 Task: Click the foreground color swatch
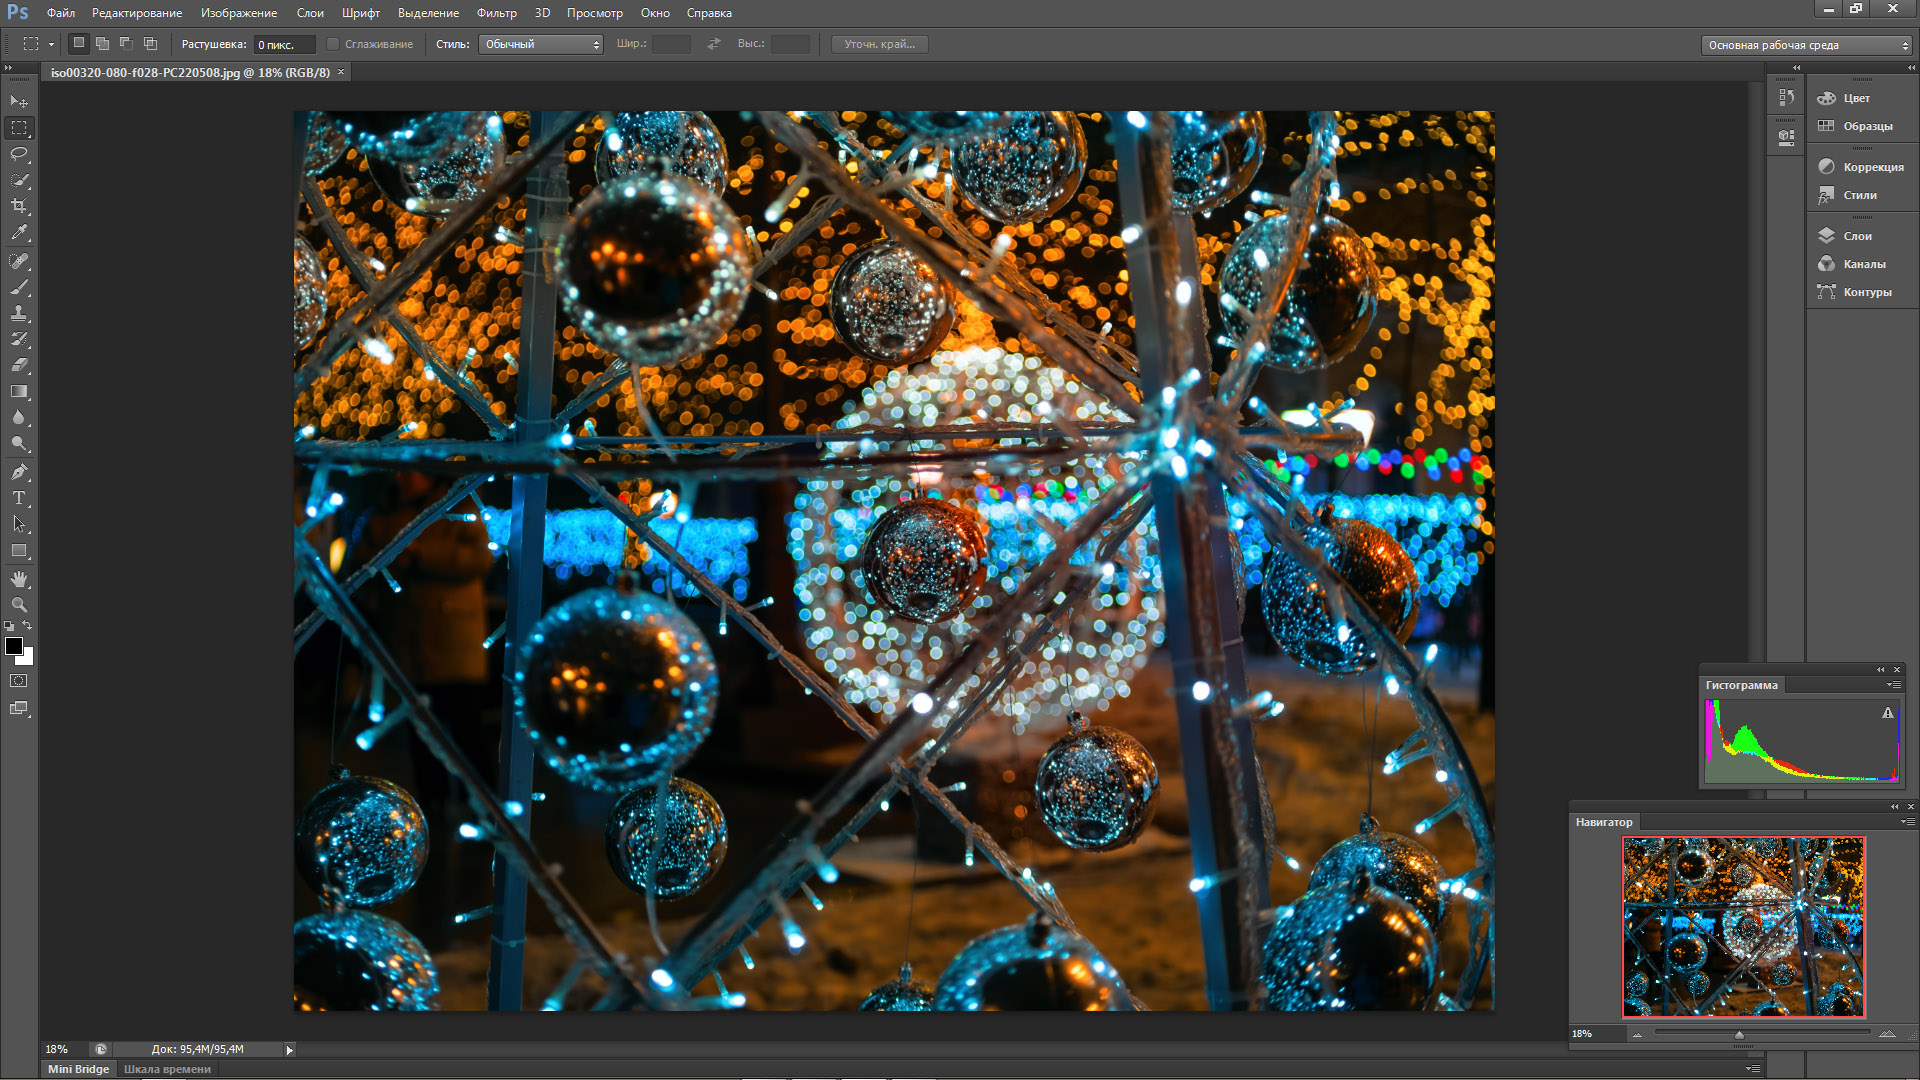(14, 646)
